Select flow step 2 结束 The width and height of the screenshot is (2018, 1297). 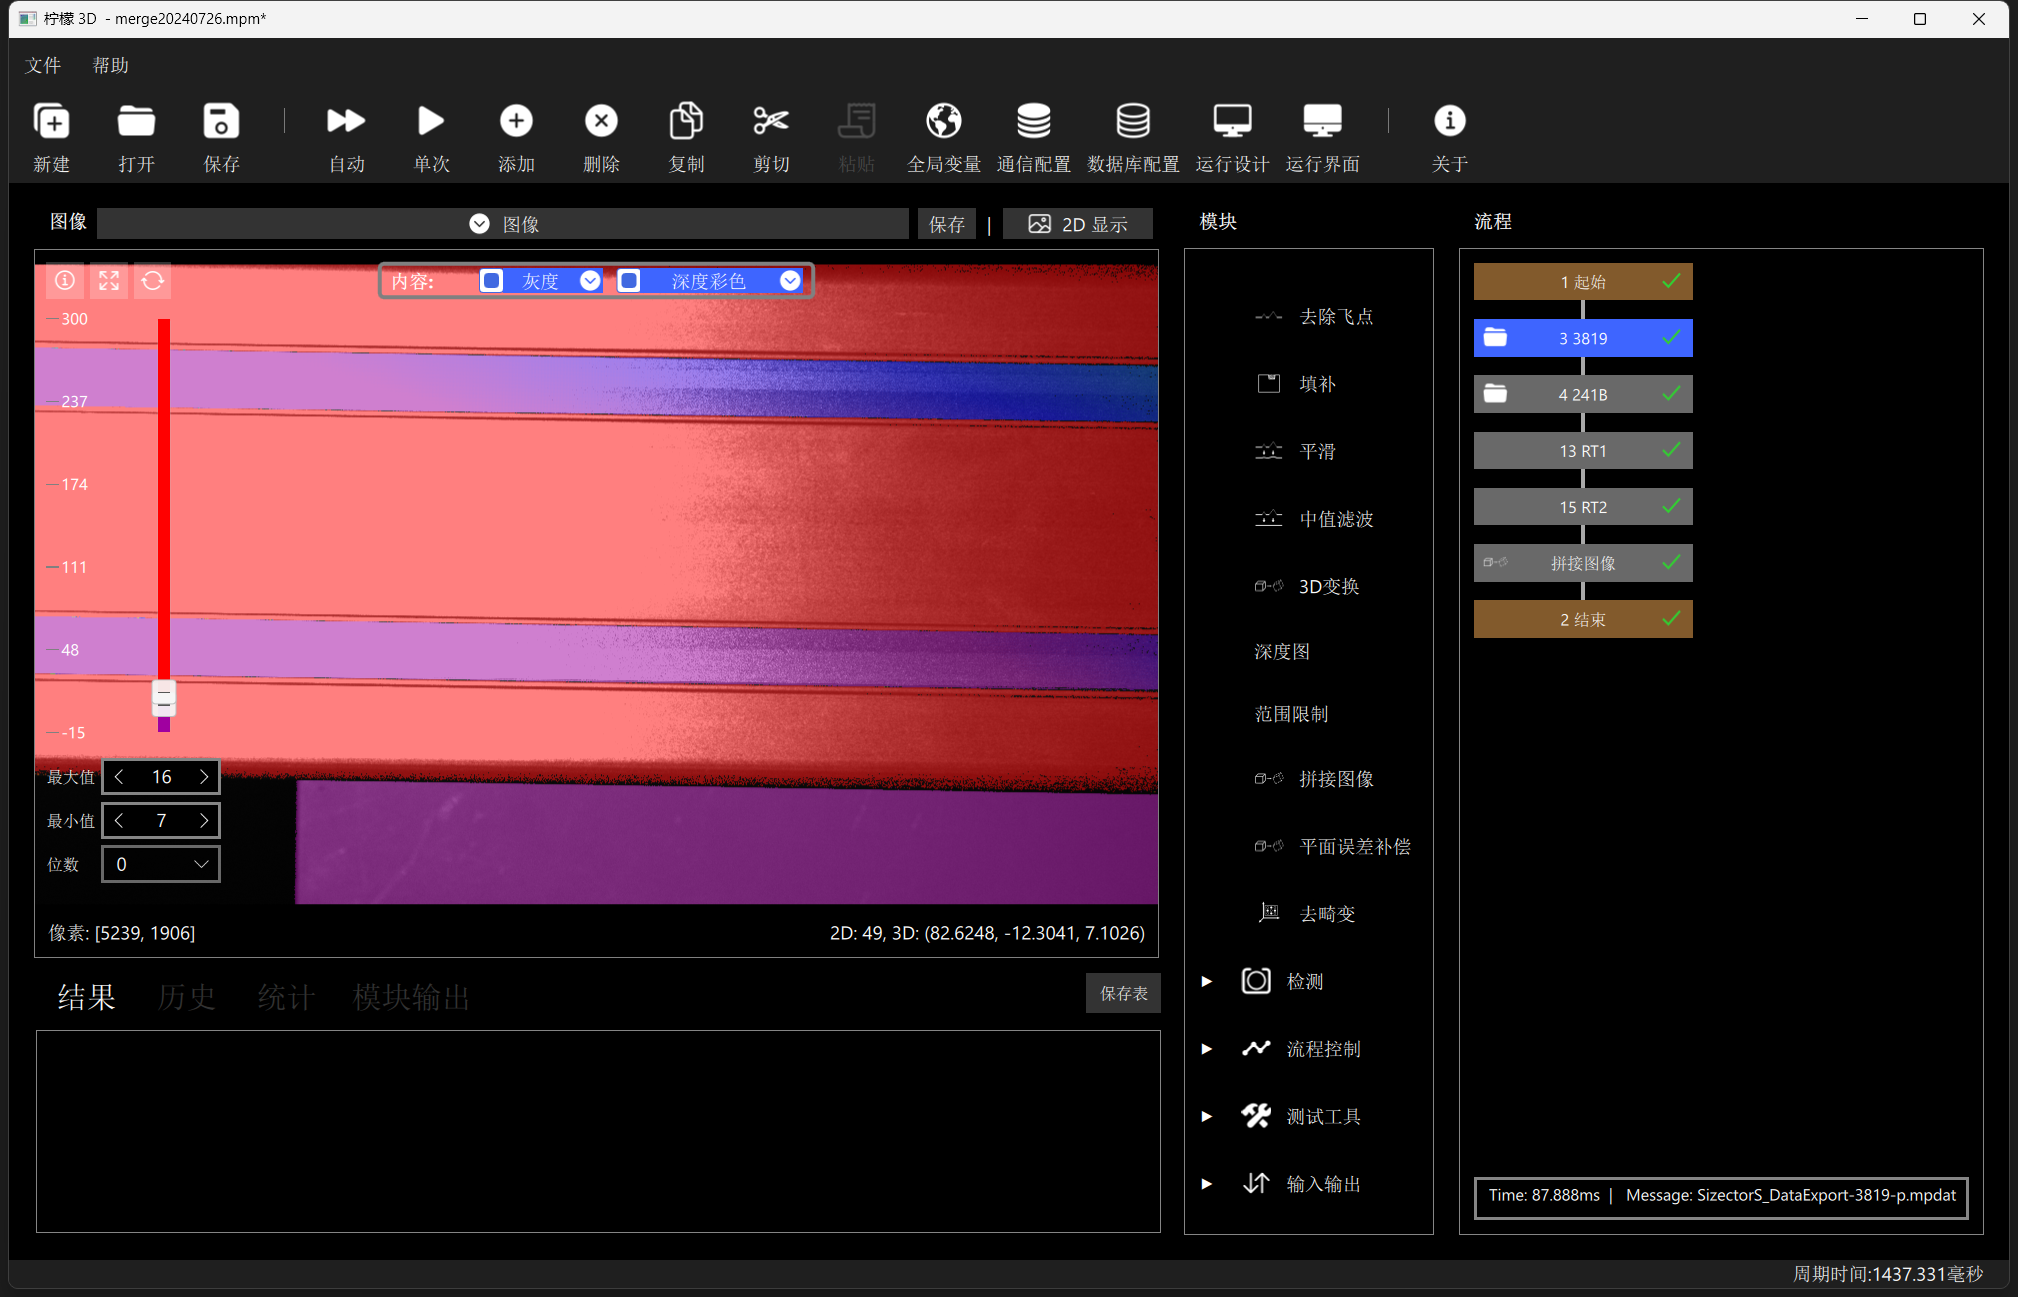click(x=1583, y=619)
